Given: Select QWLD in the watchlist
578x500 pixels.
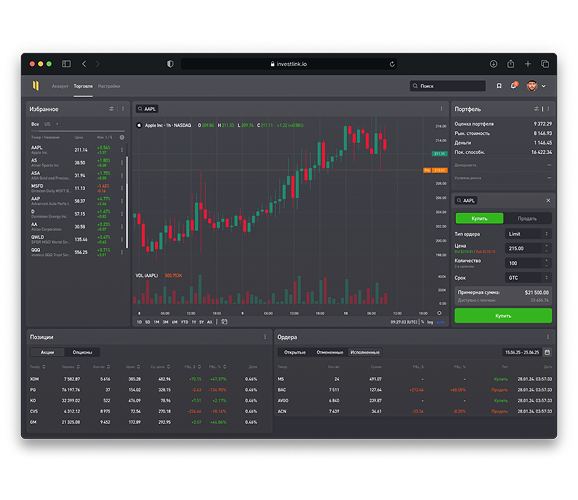Looking at the screenshot, I should (76, 239).
